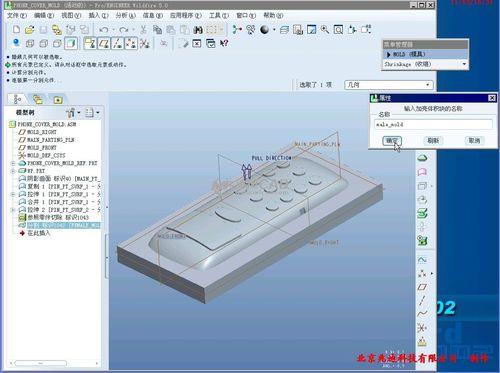Click the datum axis tool in right toolbar
The image size is (500, 373).
tap(422, 300)
